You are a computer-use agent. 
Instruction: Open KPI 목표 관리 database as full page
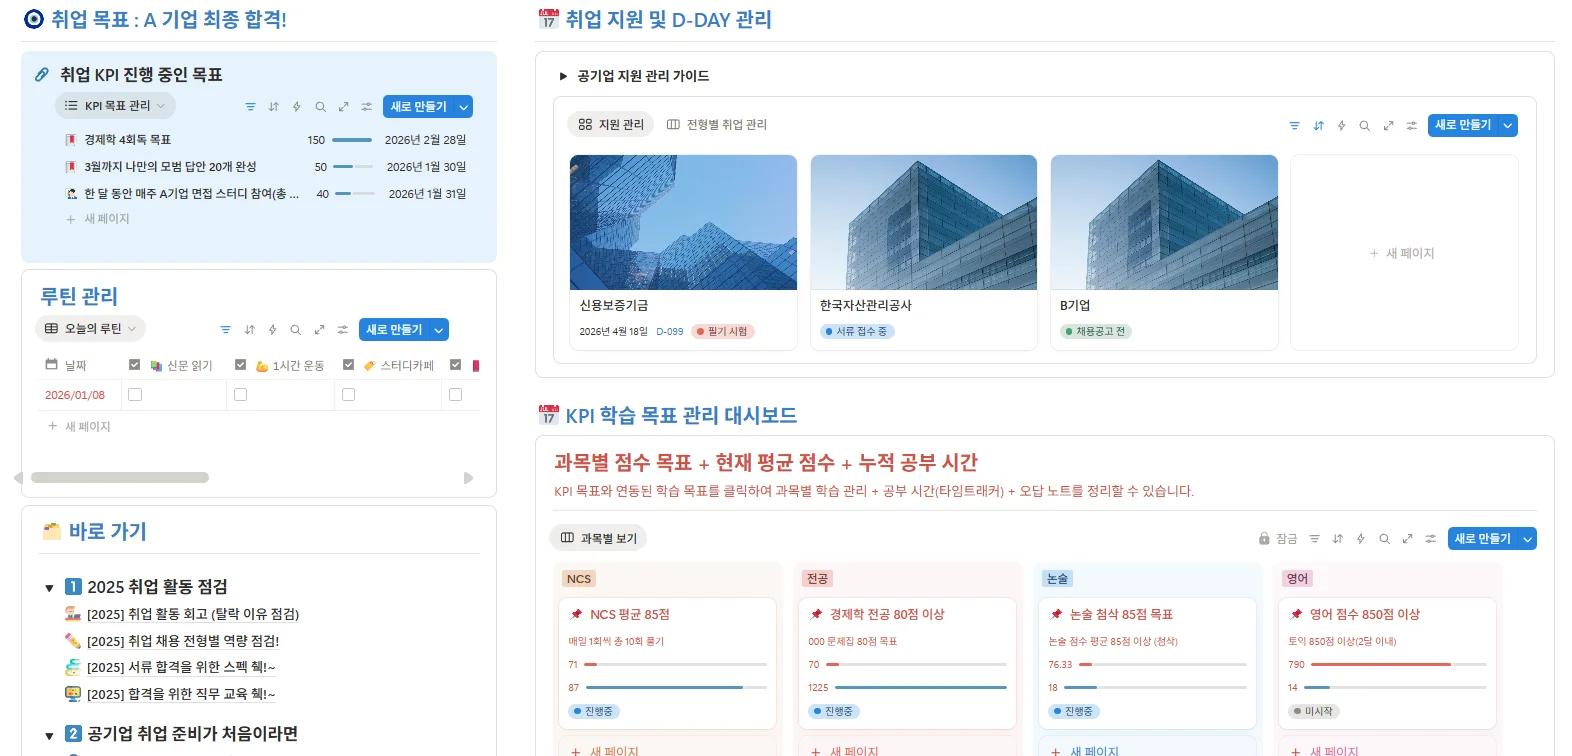click(x=343, y=107)
